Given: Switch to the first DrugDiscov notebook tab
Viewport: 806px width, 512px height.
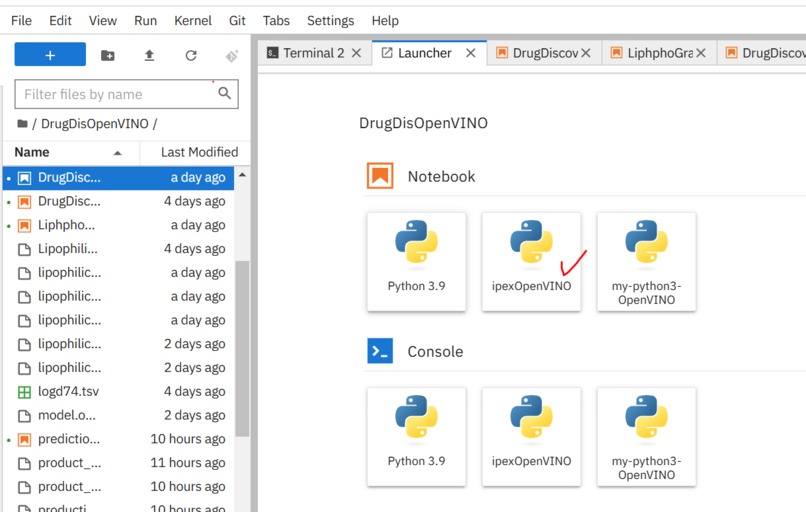Looking at the screenshot, I should click(545, 53).
